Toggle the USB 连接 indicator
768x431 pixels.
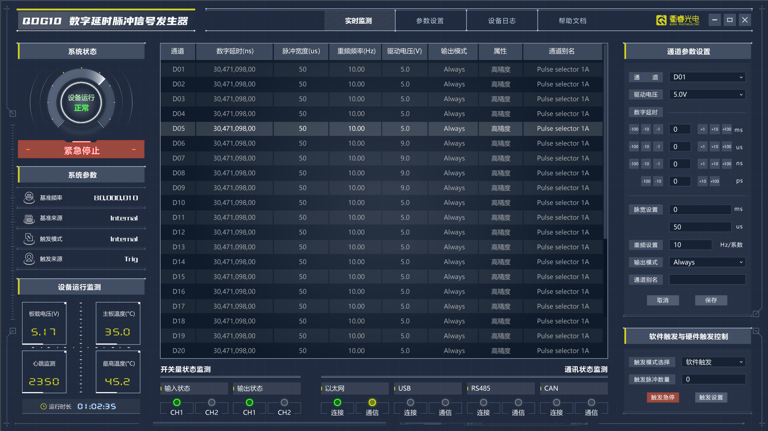coord(410,403)
